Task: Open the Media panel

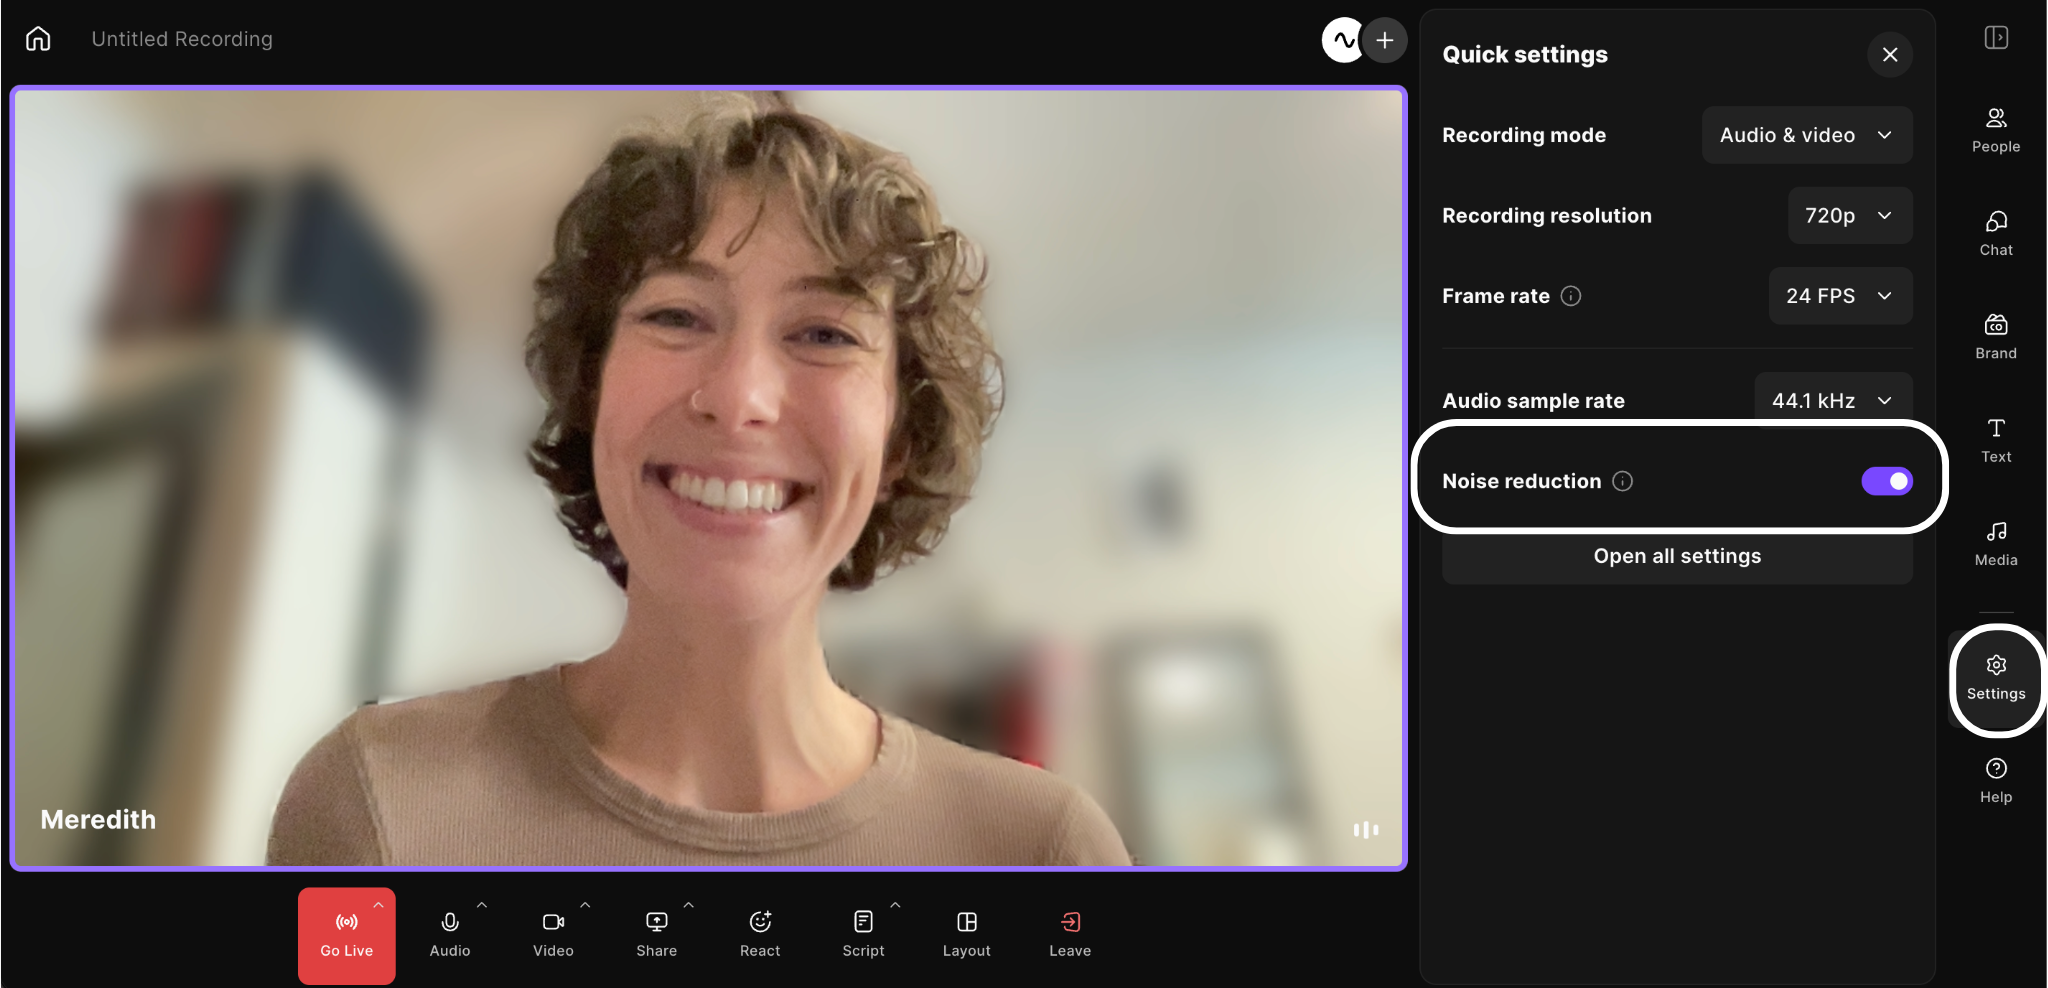Action: [x=1995, y=544]
